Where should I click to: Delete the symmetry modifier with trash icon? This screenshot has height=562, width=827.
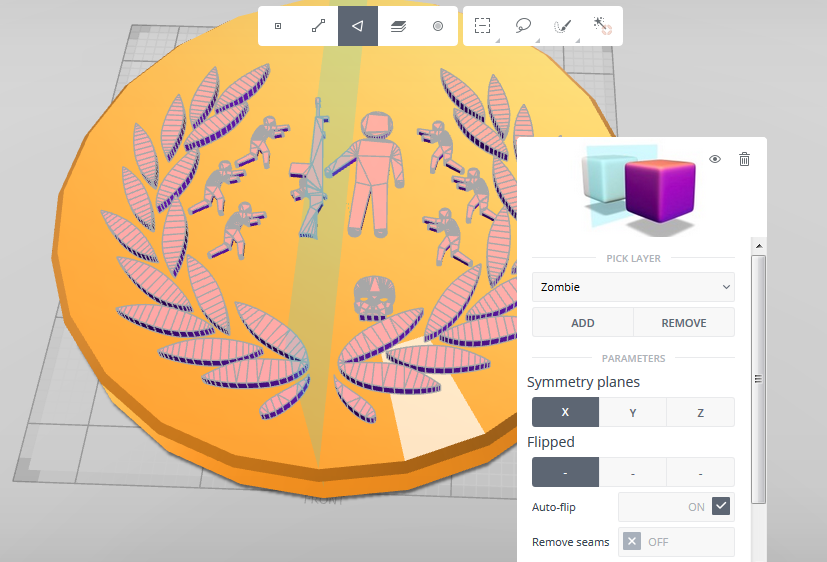(x=744, y=159)
